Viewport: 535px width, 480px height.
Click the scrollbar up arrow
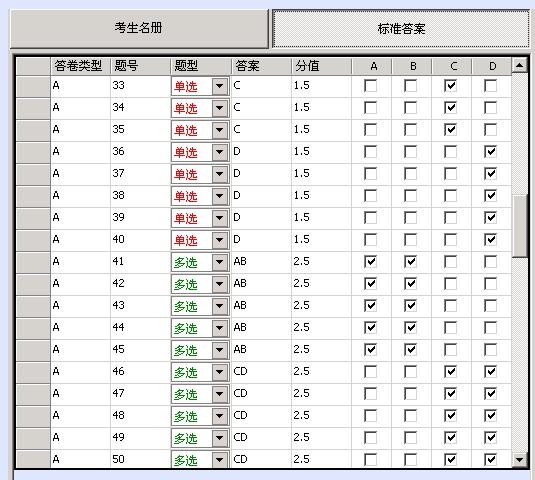[x=519, y=66]
